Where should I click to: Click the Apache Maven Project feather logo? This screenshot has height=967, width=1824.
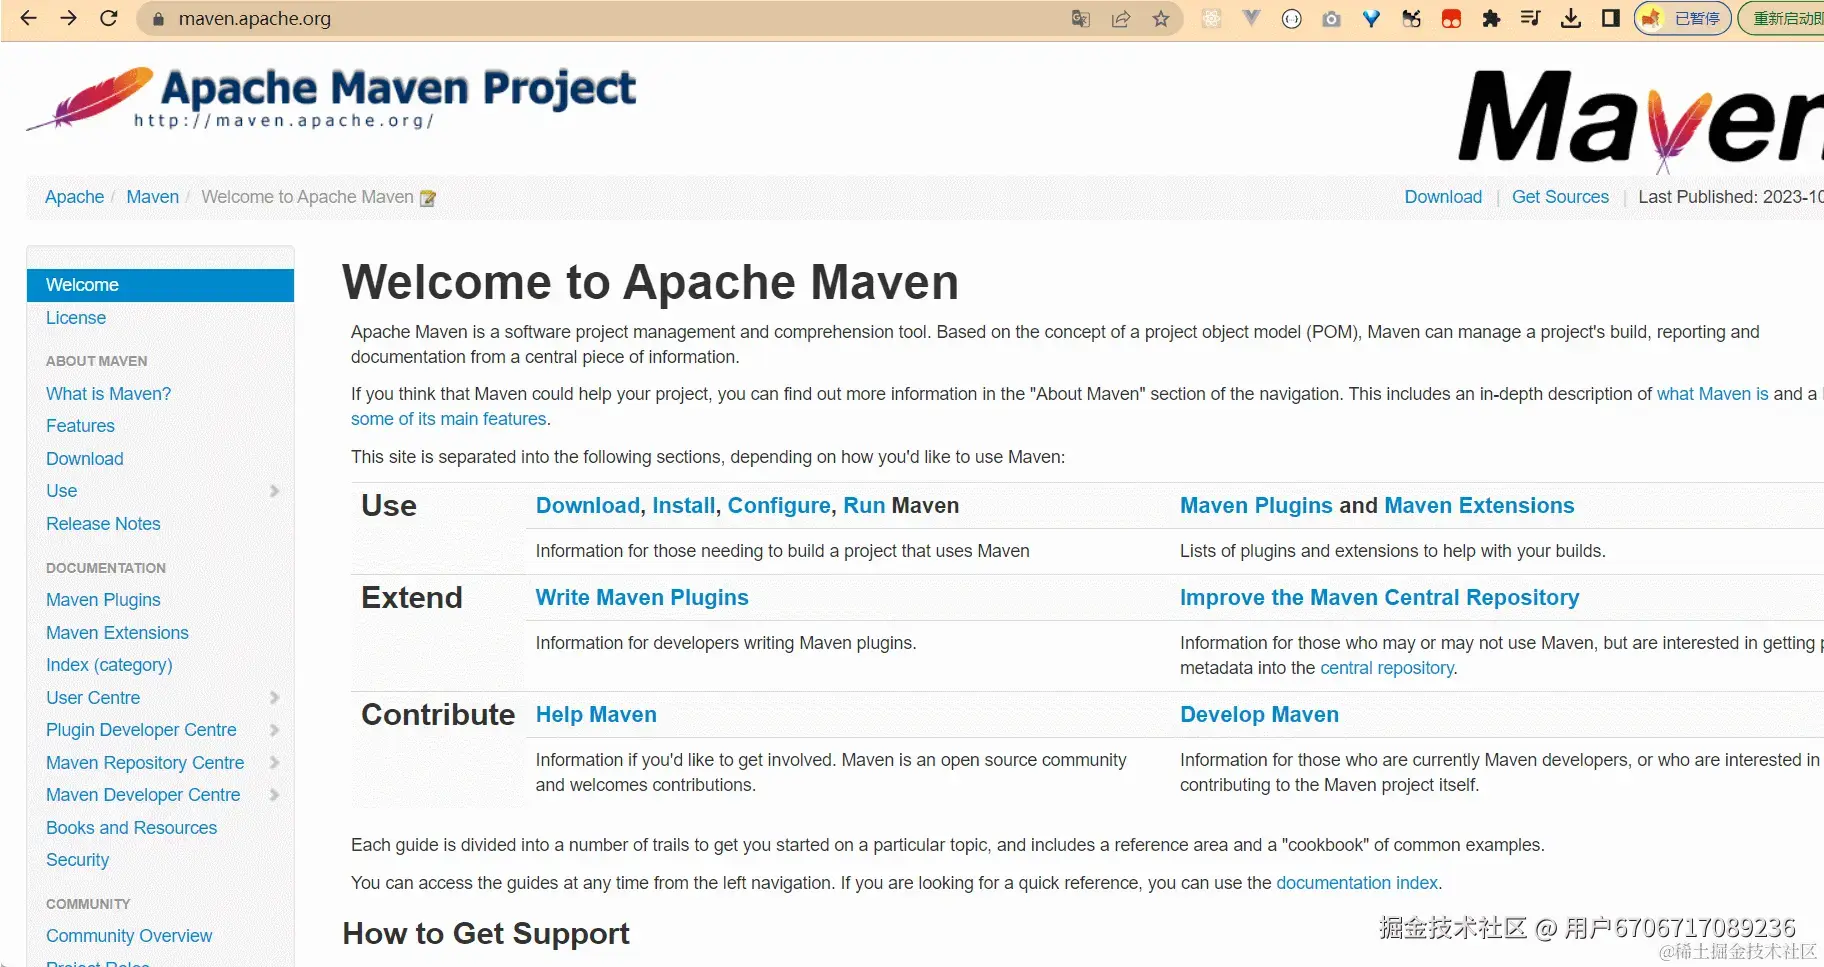[331, 98]
